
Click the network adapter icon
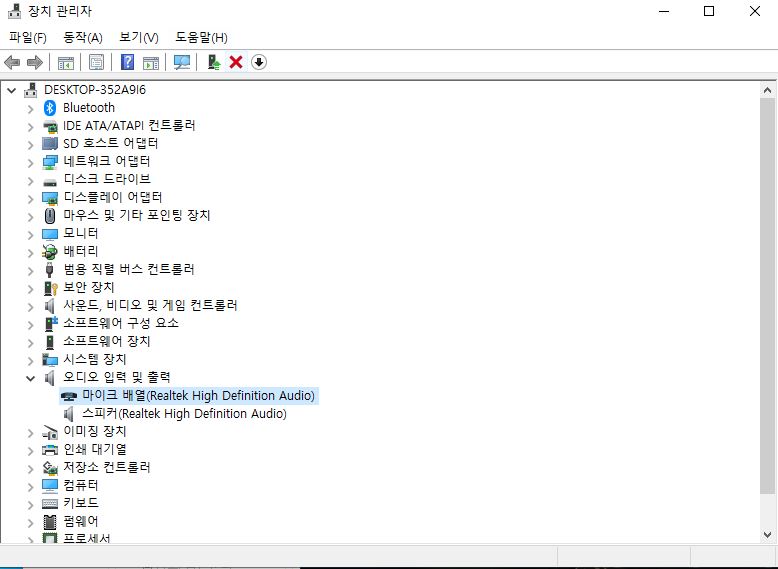50,162
